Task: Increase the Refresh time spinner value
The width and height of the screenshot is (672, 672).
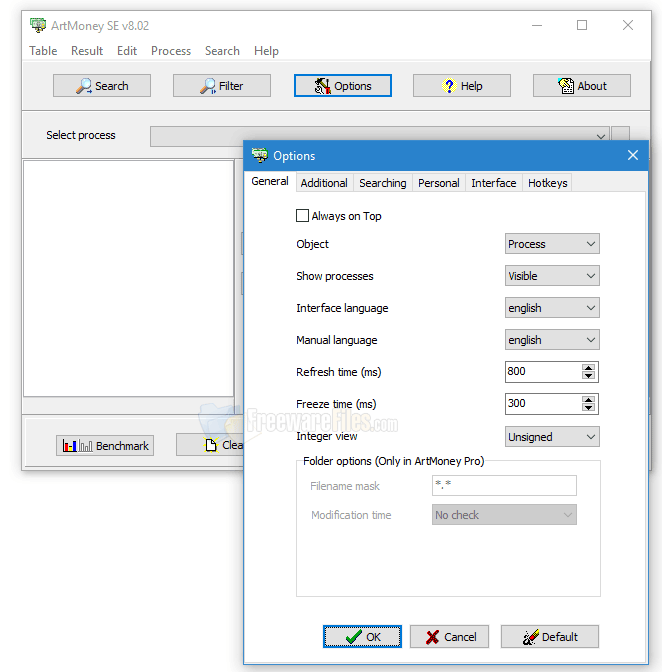Action: [588, 368]
